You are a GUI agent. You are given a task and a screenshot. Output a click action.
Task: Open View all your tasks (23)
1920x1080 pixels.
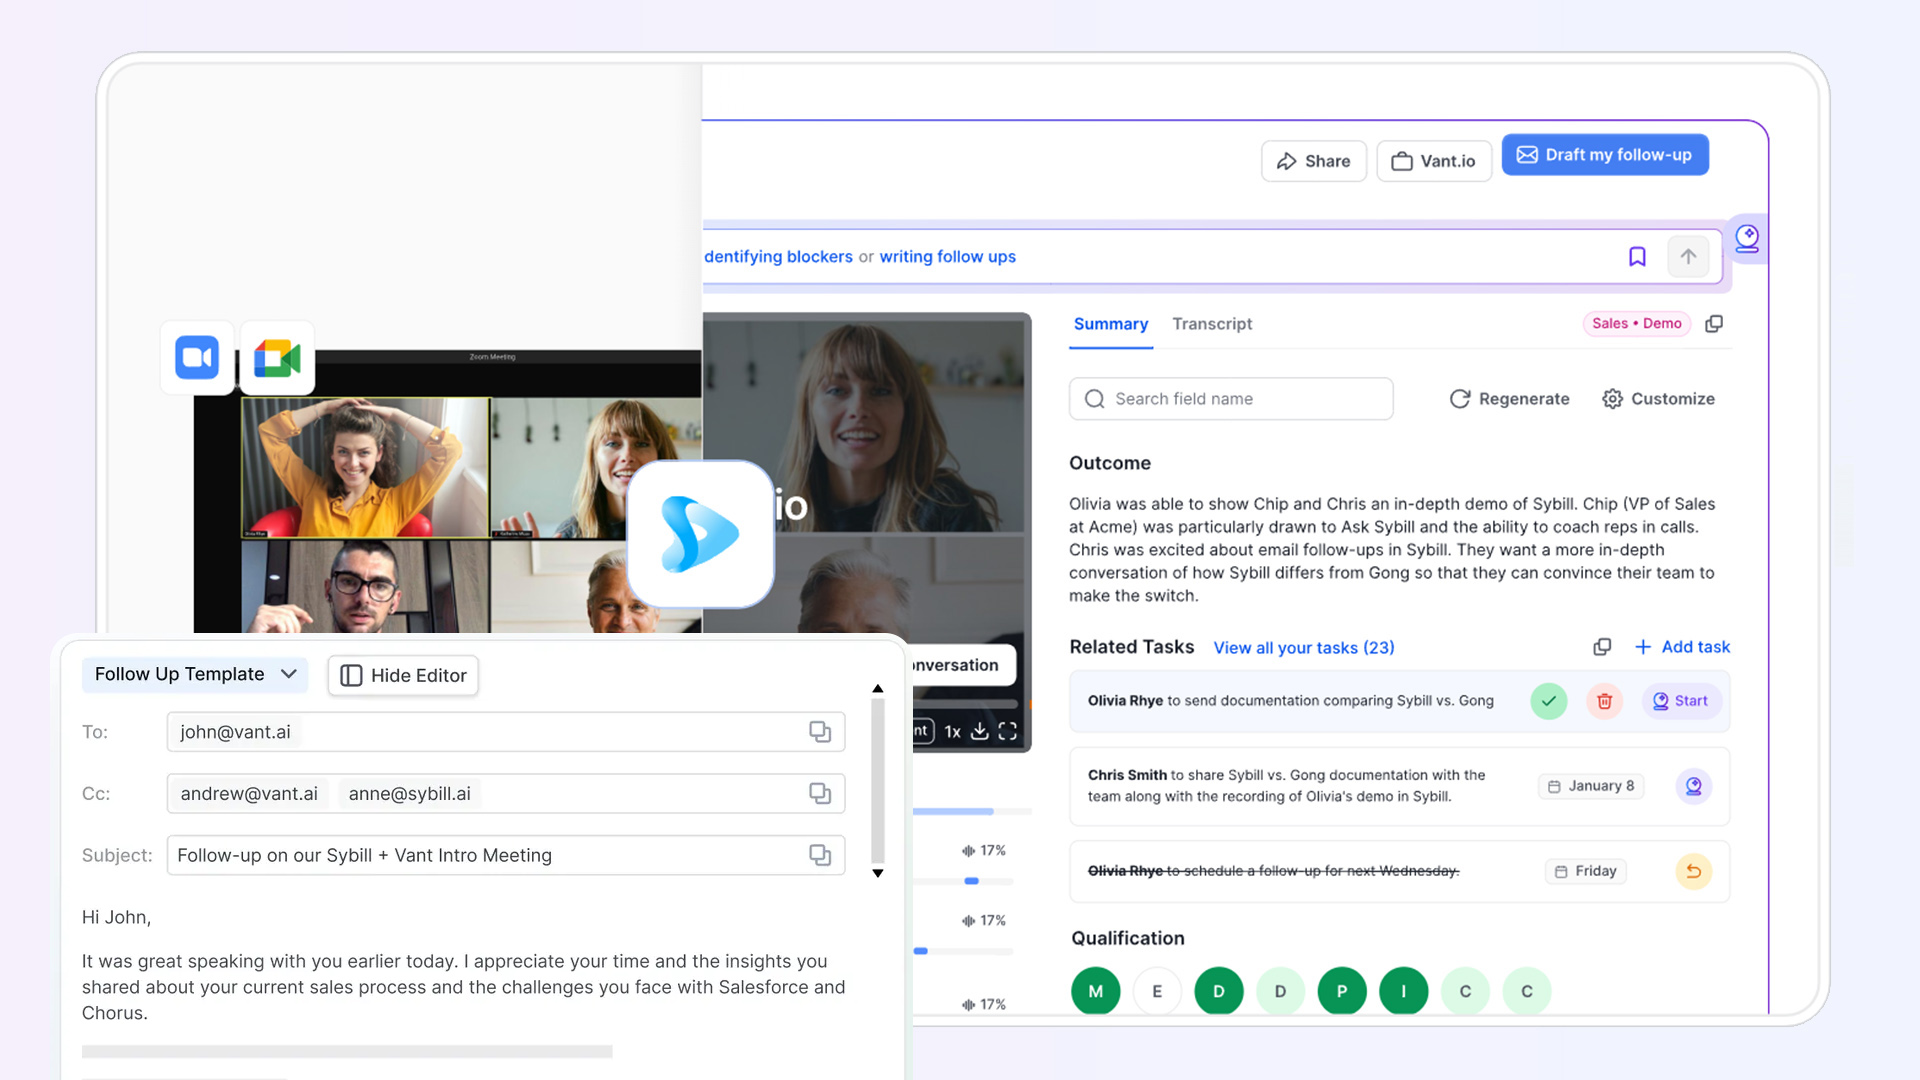click(x=1304, y=648)
